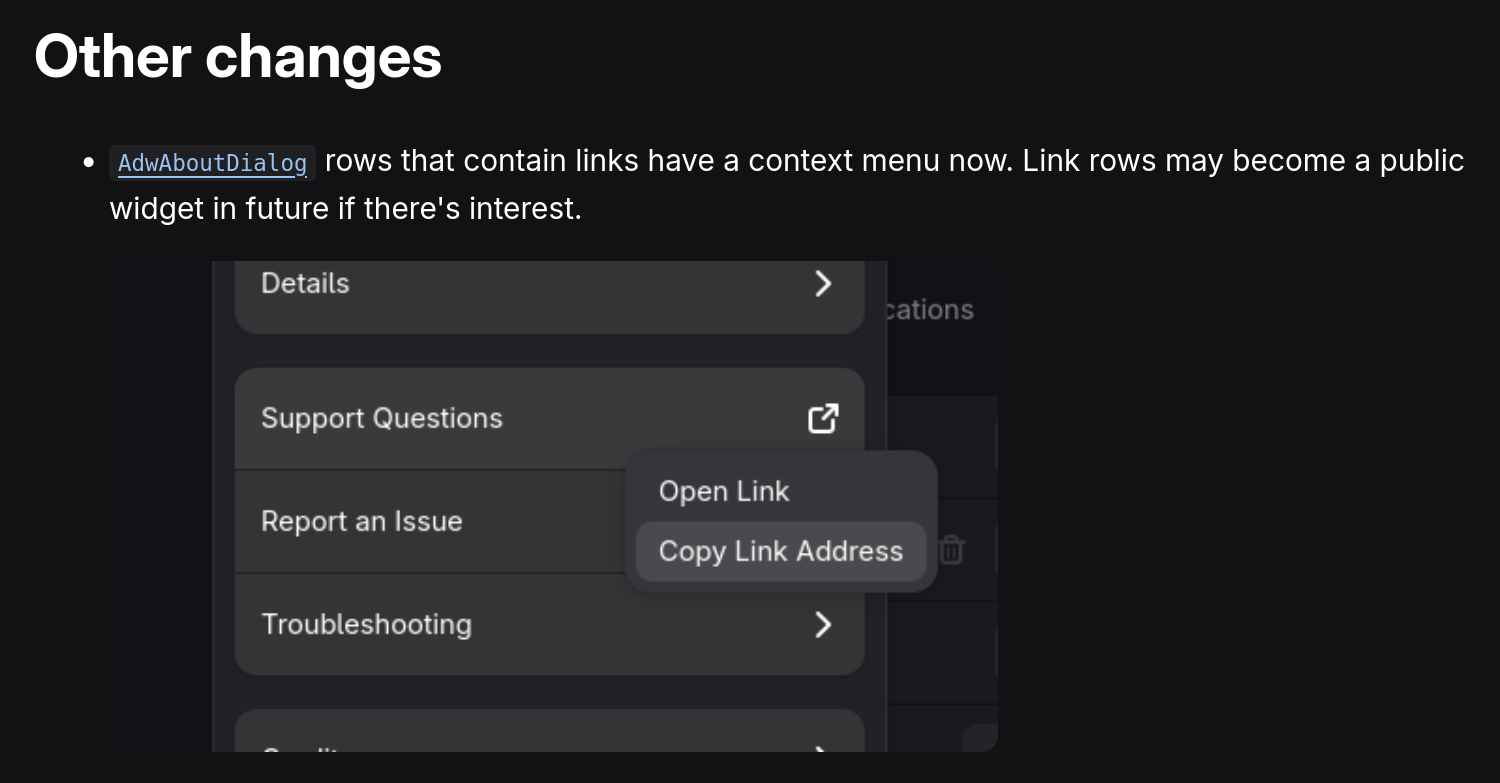
Task: Open the AdwAboutDialog documentation link
Action: pos(212,163)
